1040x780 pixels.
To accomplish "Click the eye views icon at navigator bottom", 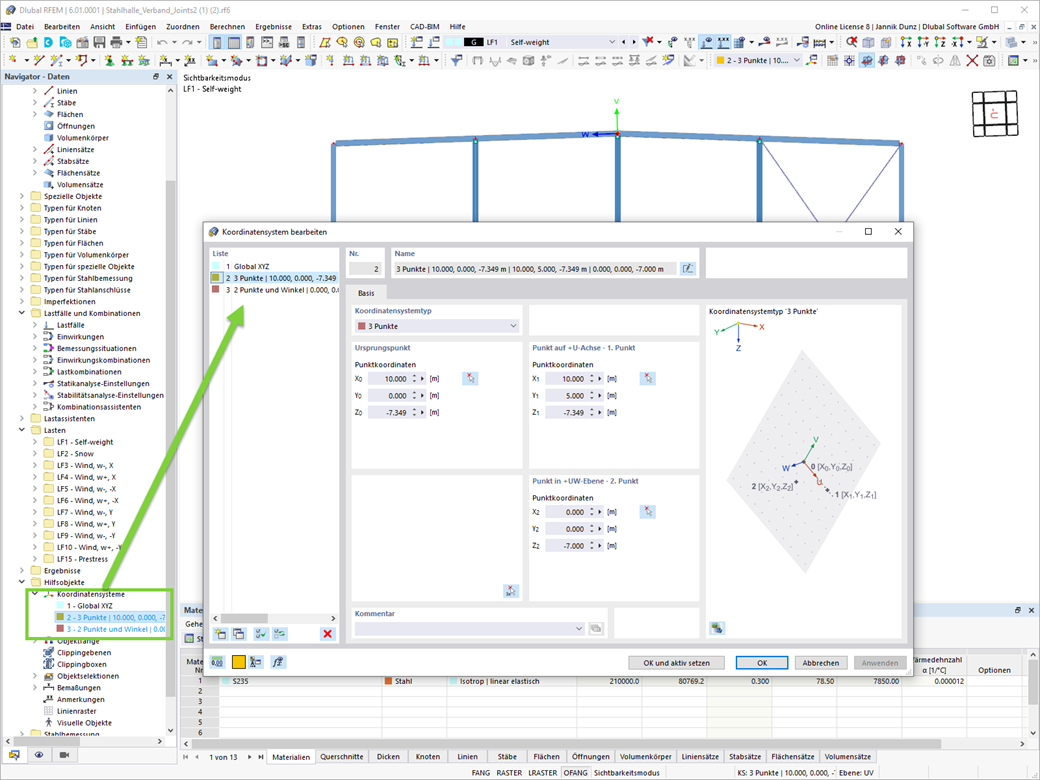I will coord(39,755).
